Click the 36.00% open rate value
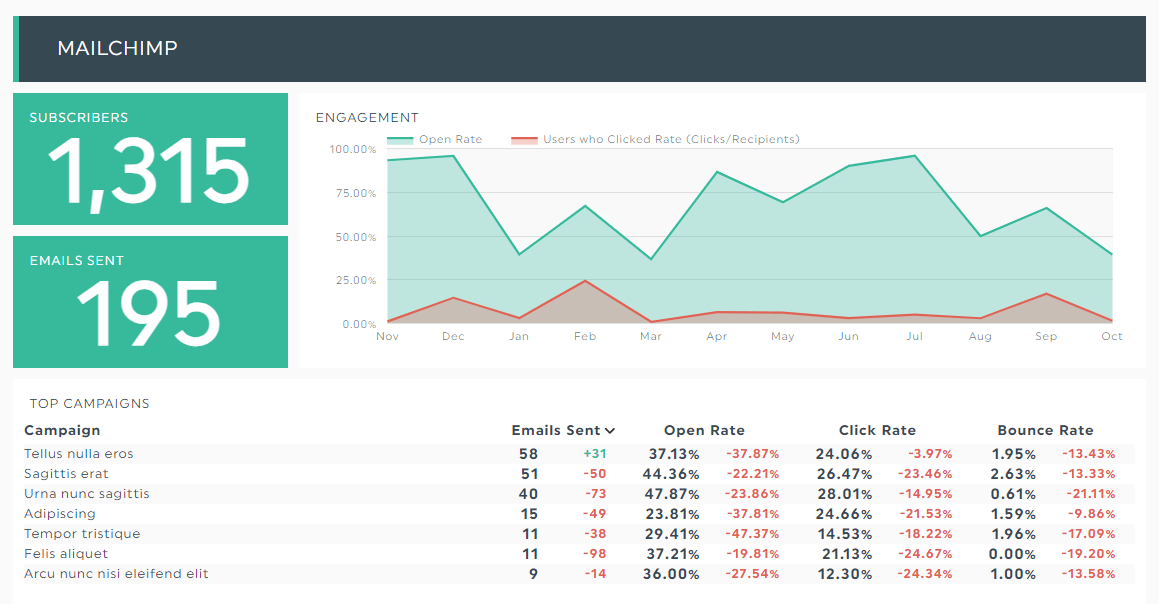The image size is (1159, 604). 671,574
